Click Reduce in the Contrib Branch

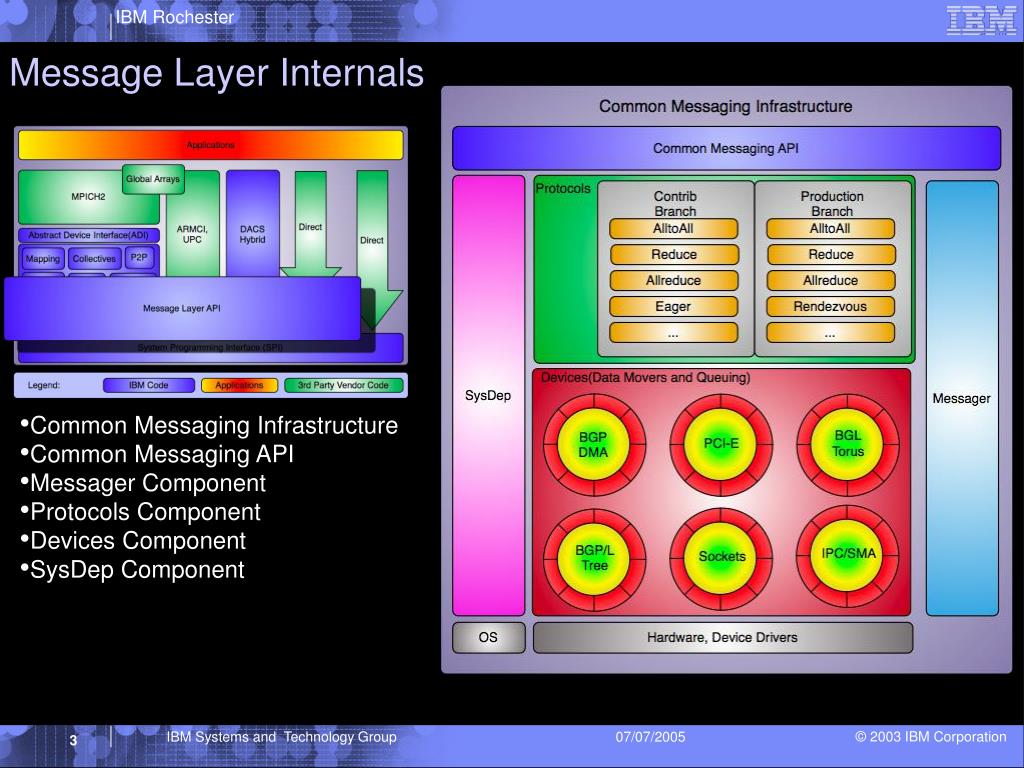coord(673,255)
